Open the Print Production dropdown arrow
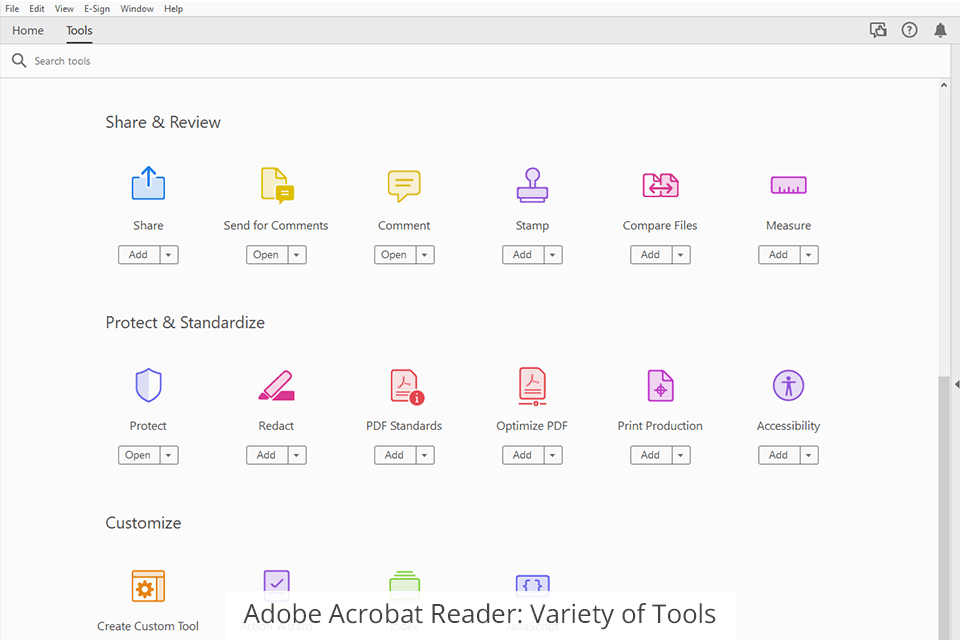 pyautogui.click(x=681, y=455)
